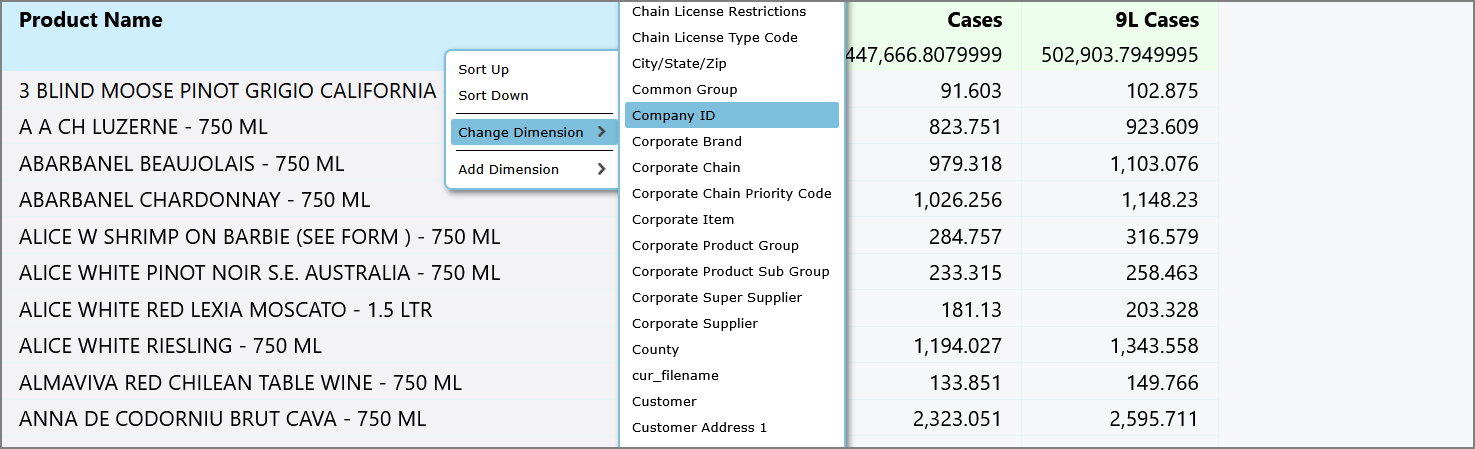The height and width of the screenshot is (449, 1475).
Task: Click Cases value 823.751
Action: (967, 127)
